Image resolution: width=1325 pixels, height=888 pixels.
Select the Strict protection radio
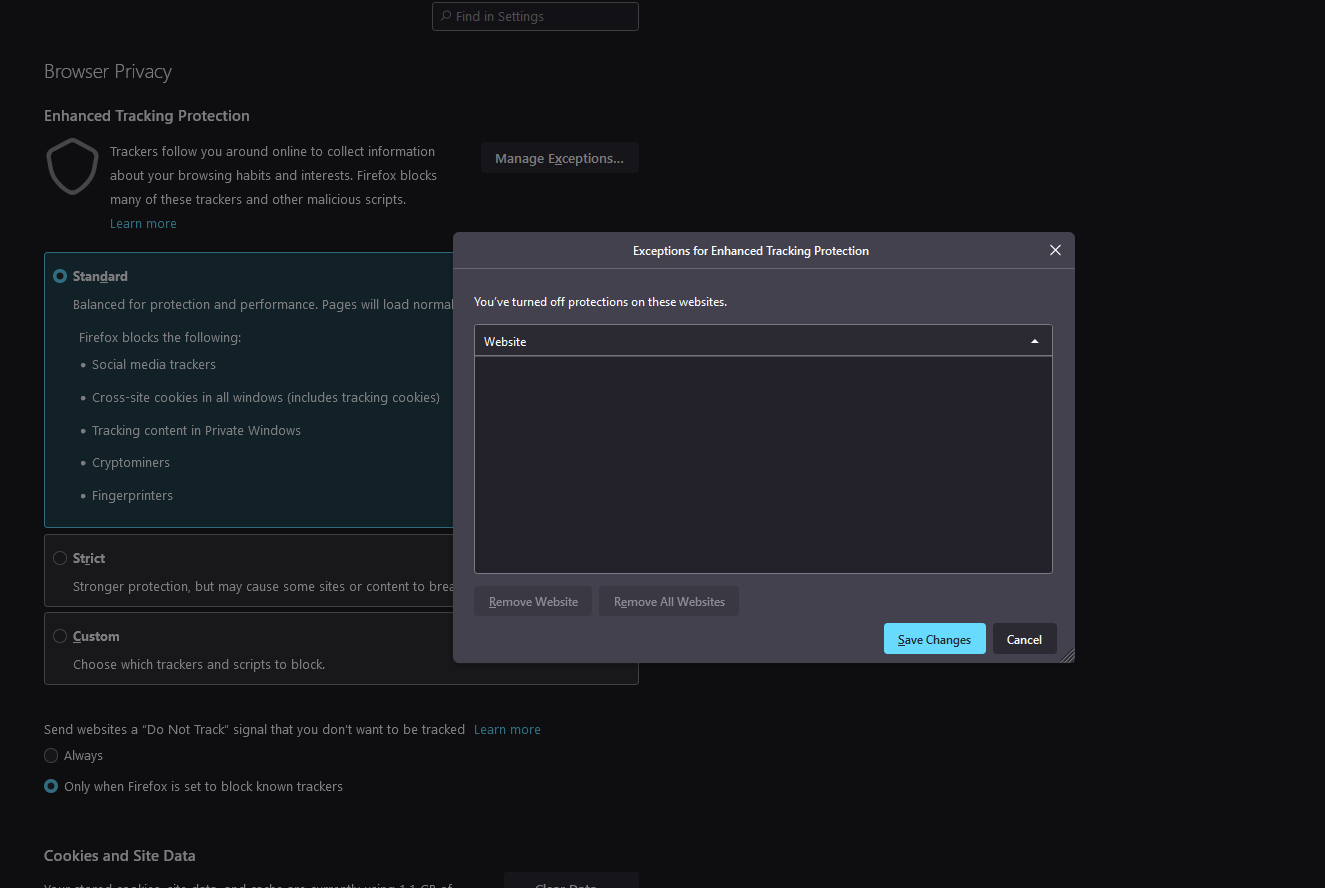click(60, 558)
